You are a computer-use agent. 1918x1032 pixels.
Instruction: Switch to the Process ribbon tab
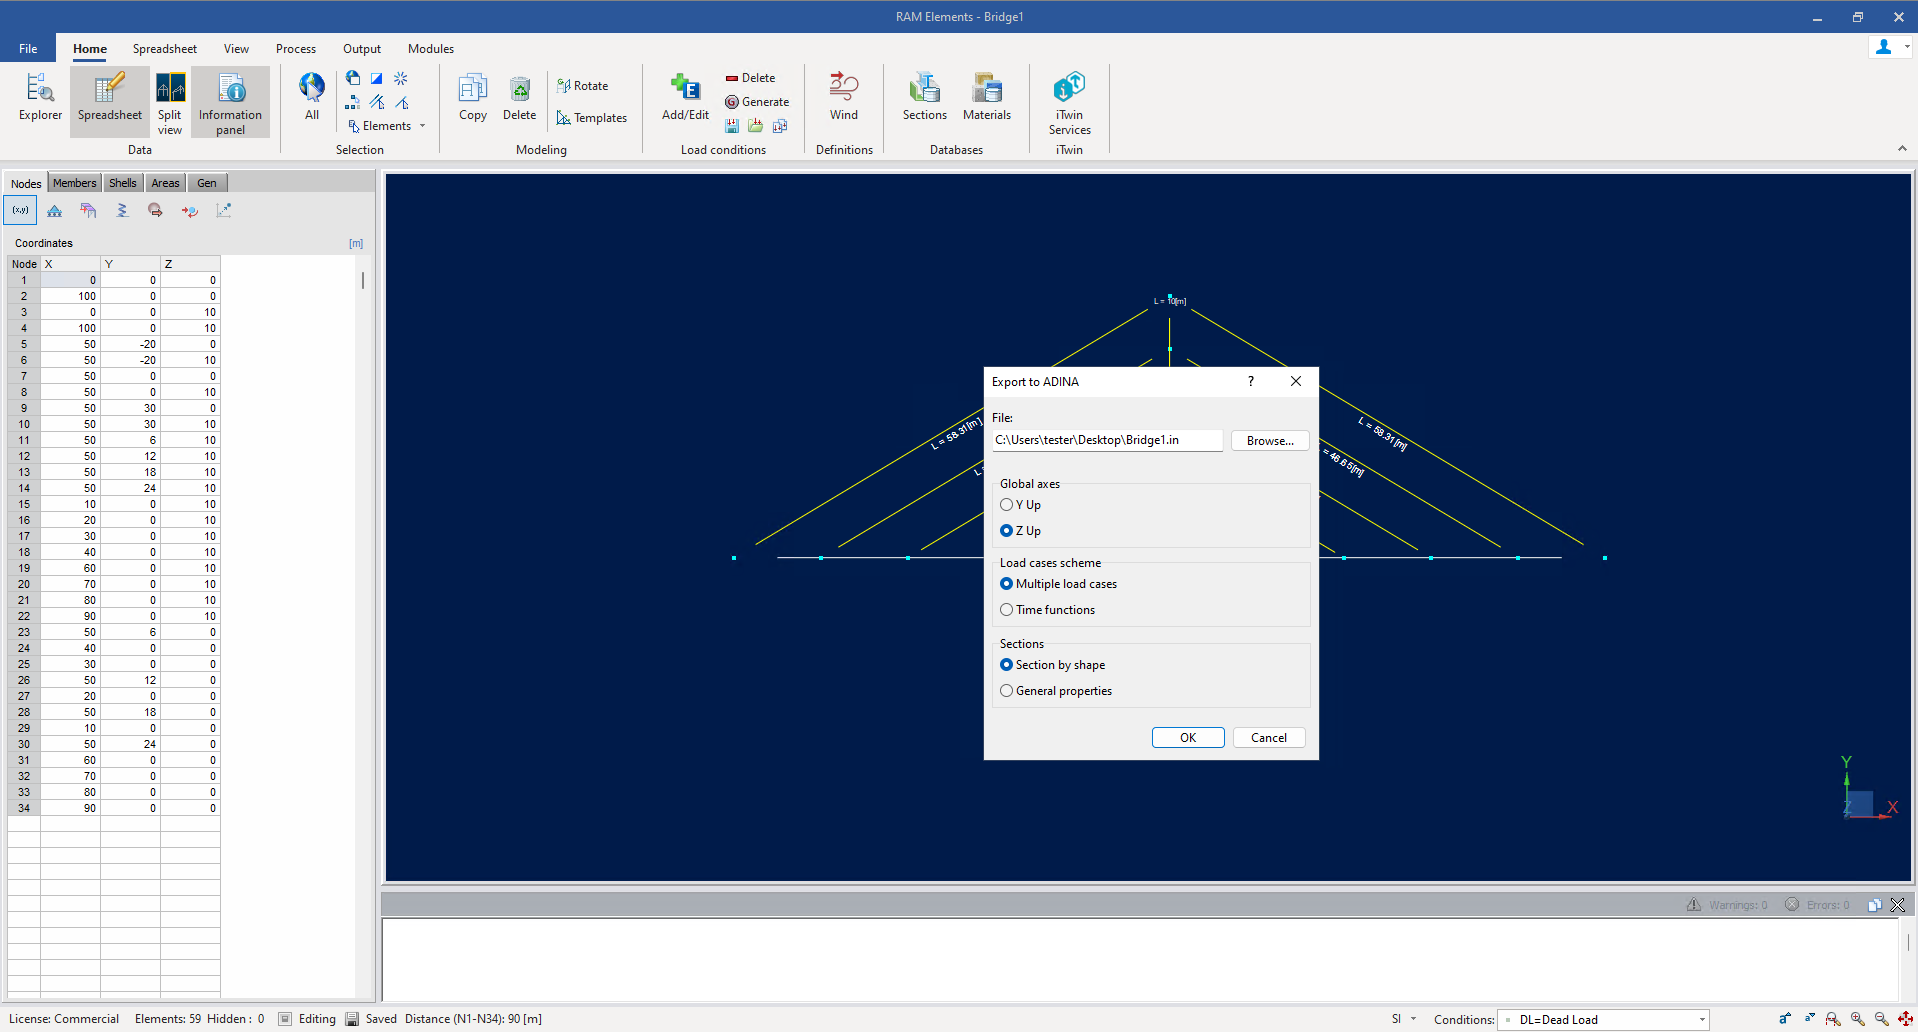click(295, 49)
